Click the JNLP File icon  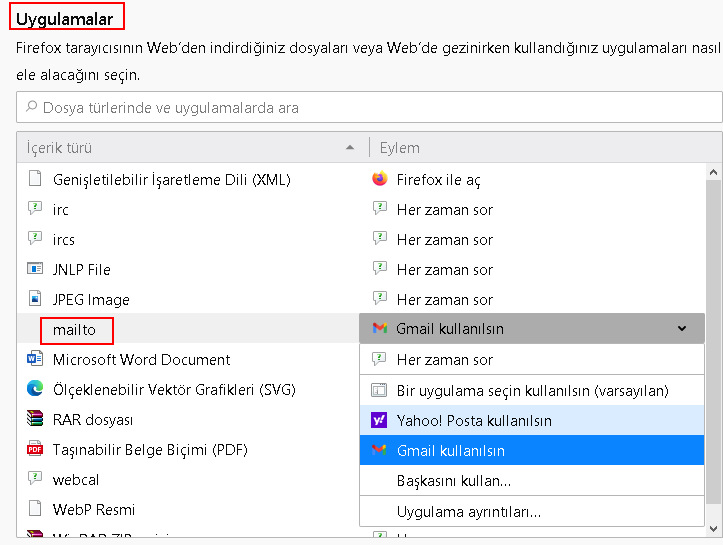(x=35, y=270)
